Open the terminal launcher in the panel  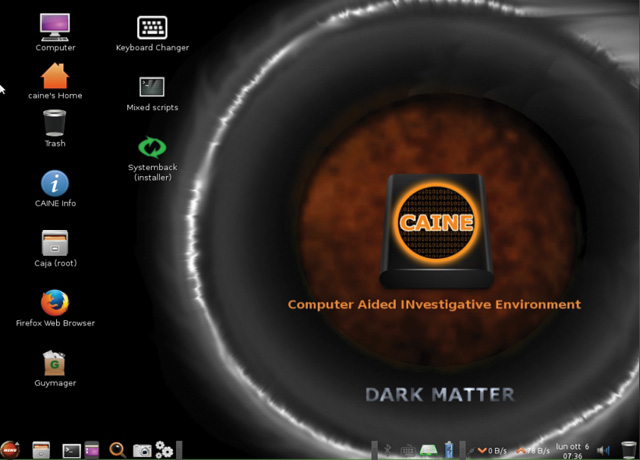71,451
